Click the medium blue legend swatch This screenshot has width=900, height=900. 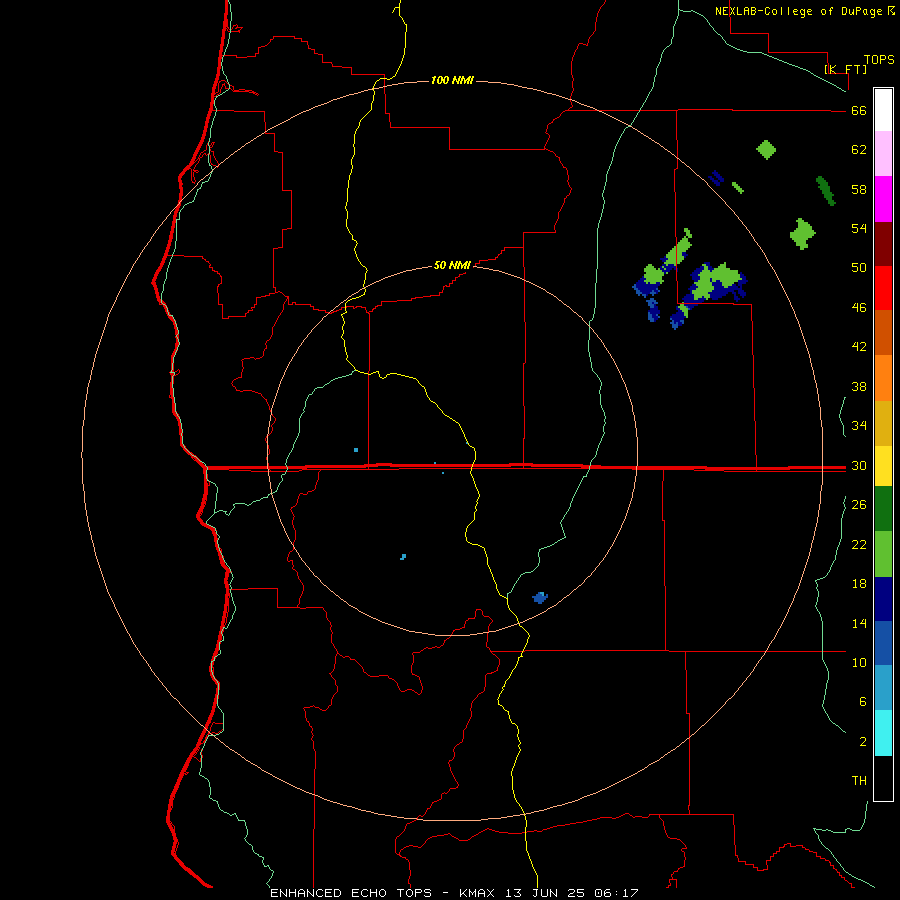coord(883,643)
